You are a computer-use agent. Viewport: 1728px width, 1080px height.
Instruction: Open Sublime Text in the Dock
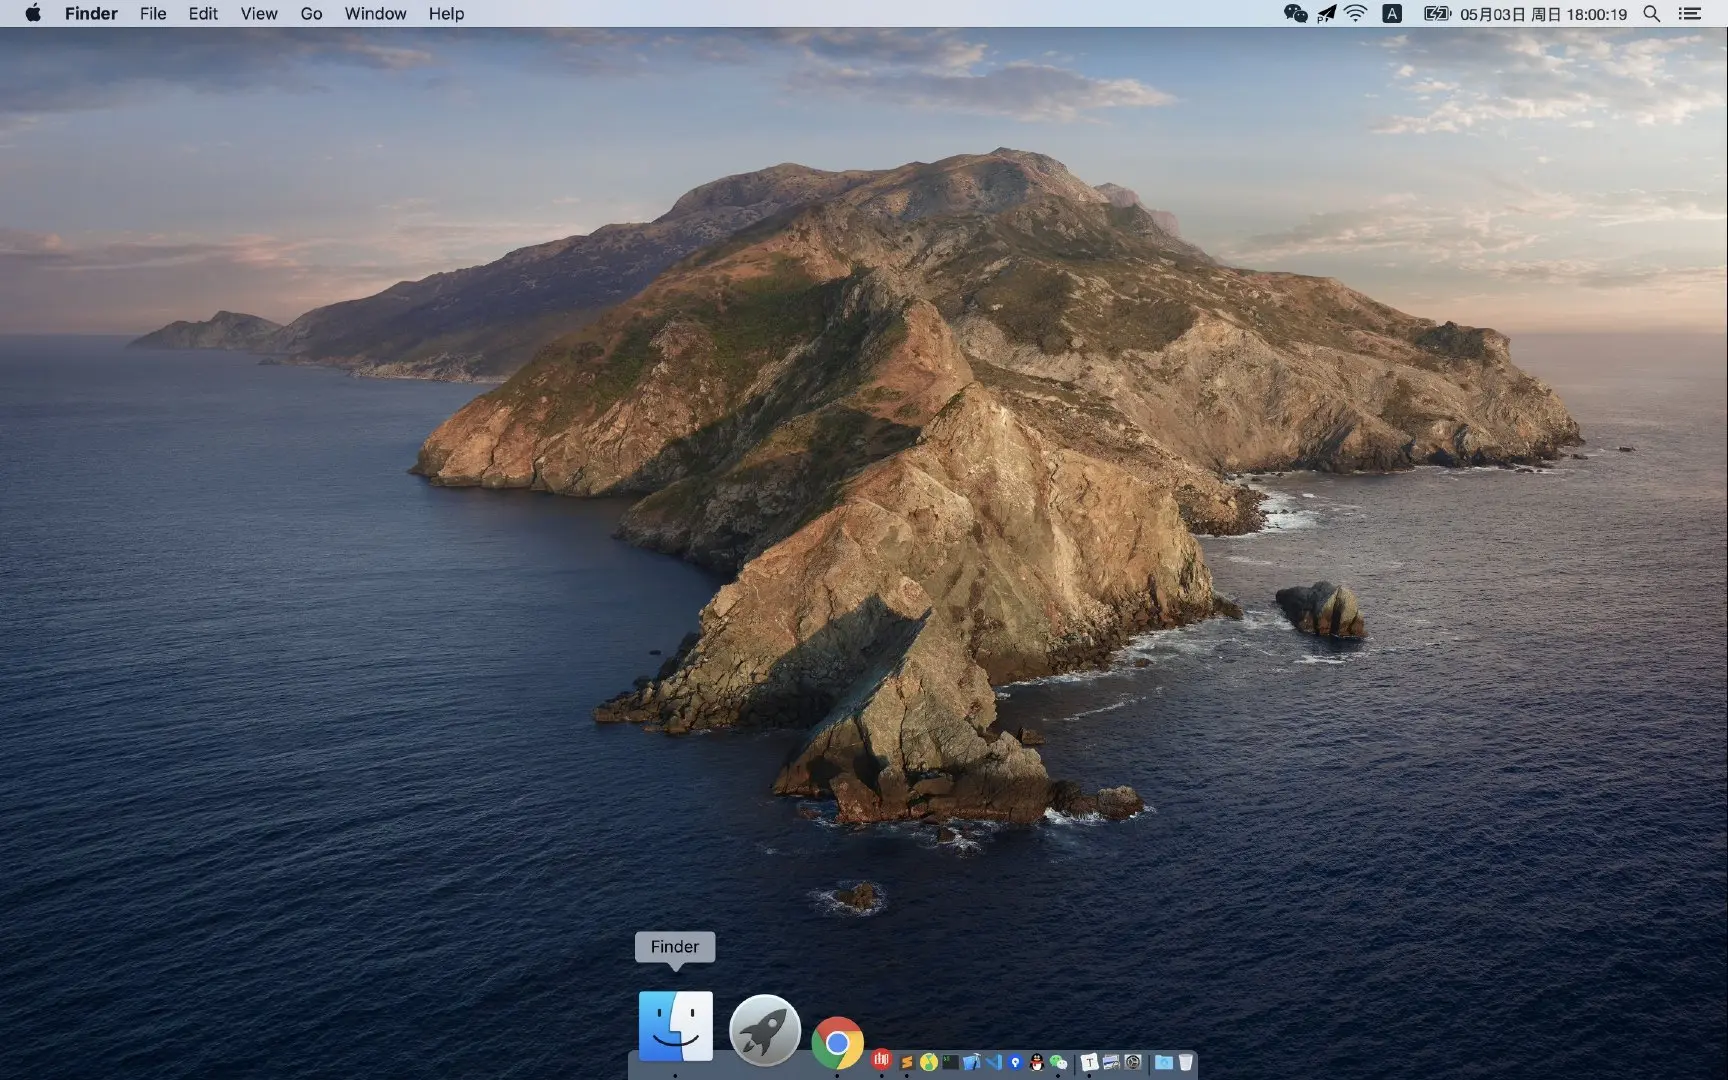(907, 1062)
